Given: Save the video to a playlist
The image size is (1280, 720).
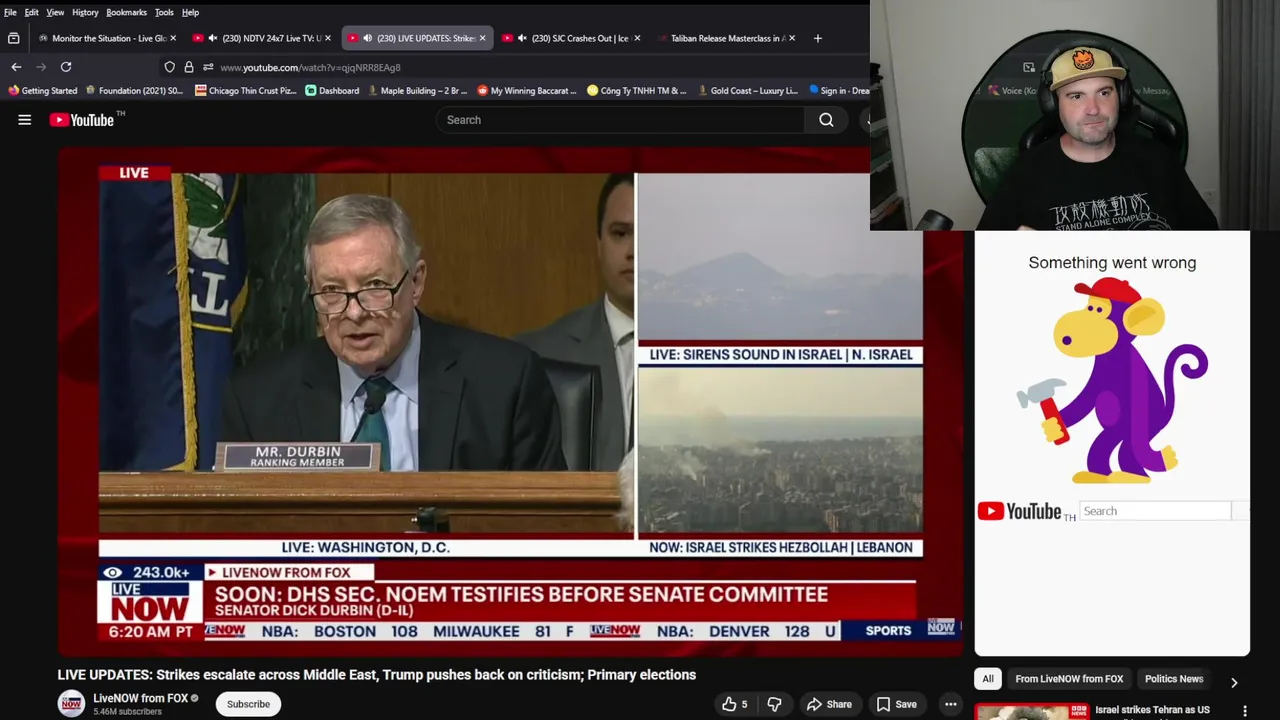Looking at the screenshot, I should point(896,704).
